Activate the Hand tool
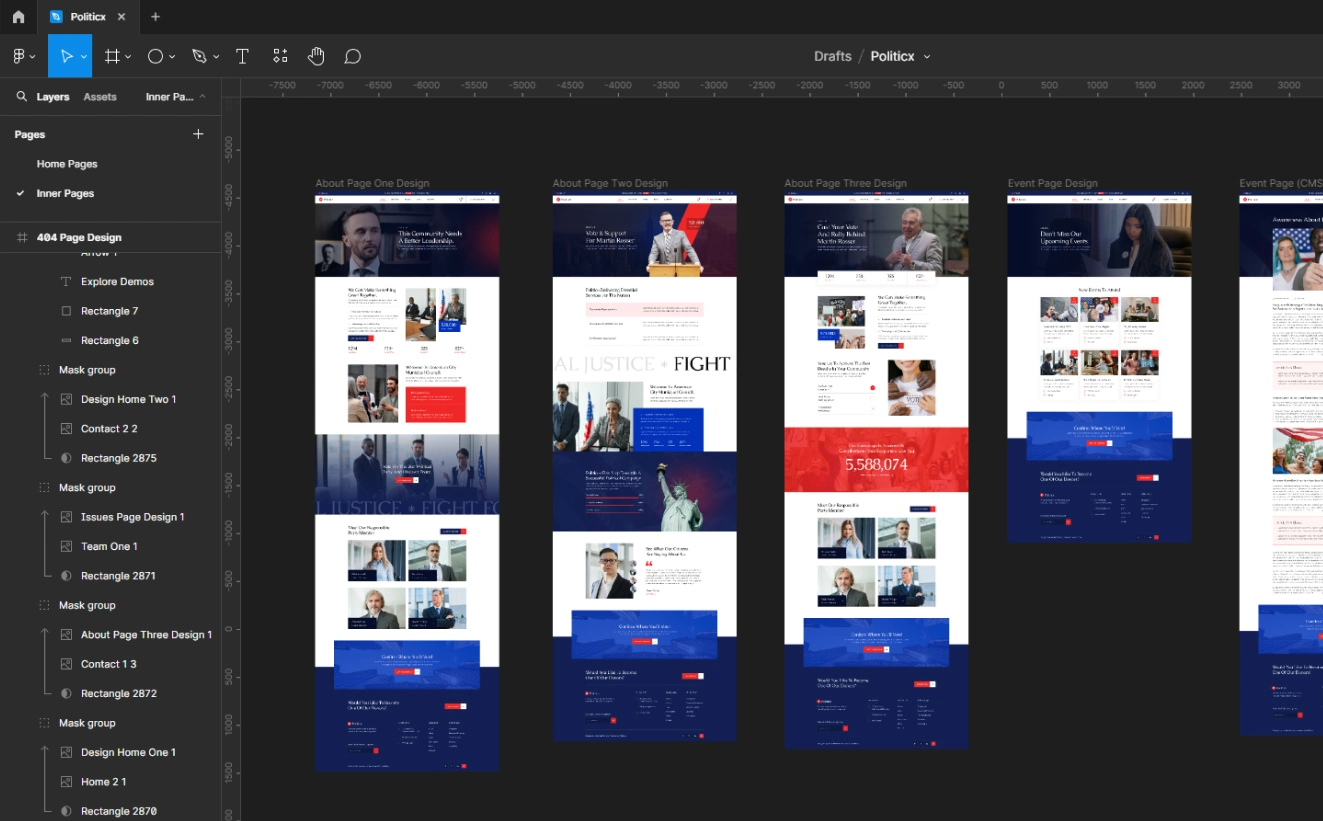This screenshot has height=821, width=1323. click(x=316, y=56)
